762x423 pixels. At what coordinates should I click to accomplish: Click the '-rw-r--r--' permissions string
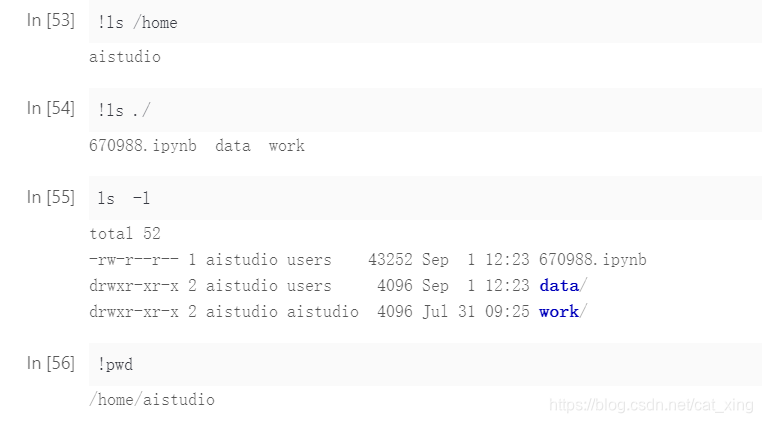[134, 260]
